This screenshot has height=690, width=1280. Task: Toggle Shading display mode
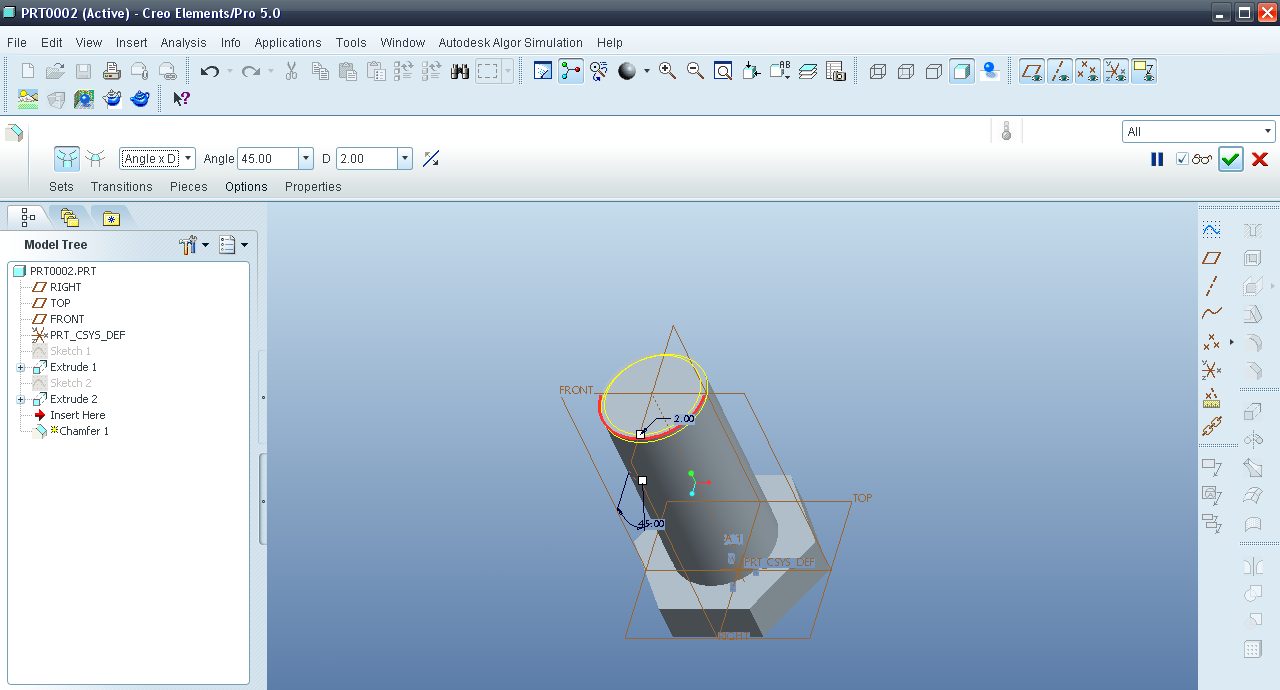point(962,71)
